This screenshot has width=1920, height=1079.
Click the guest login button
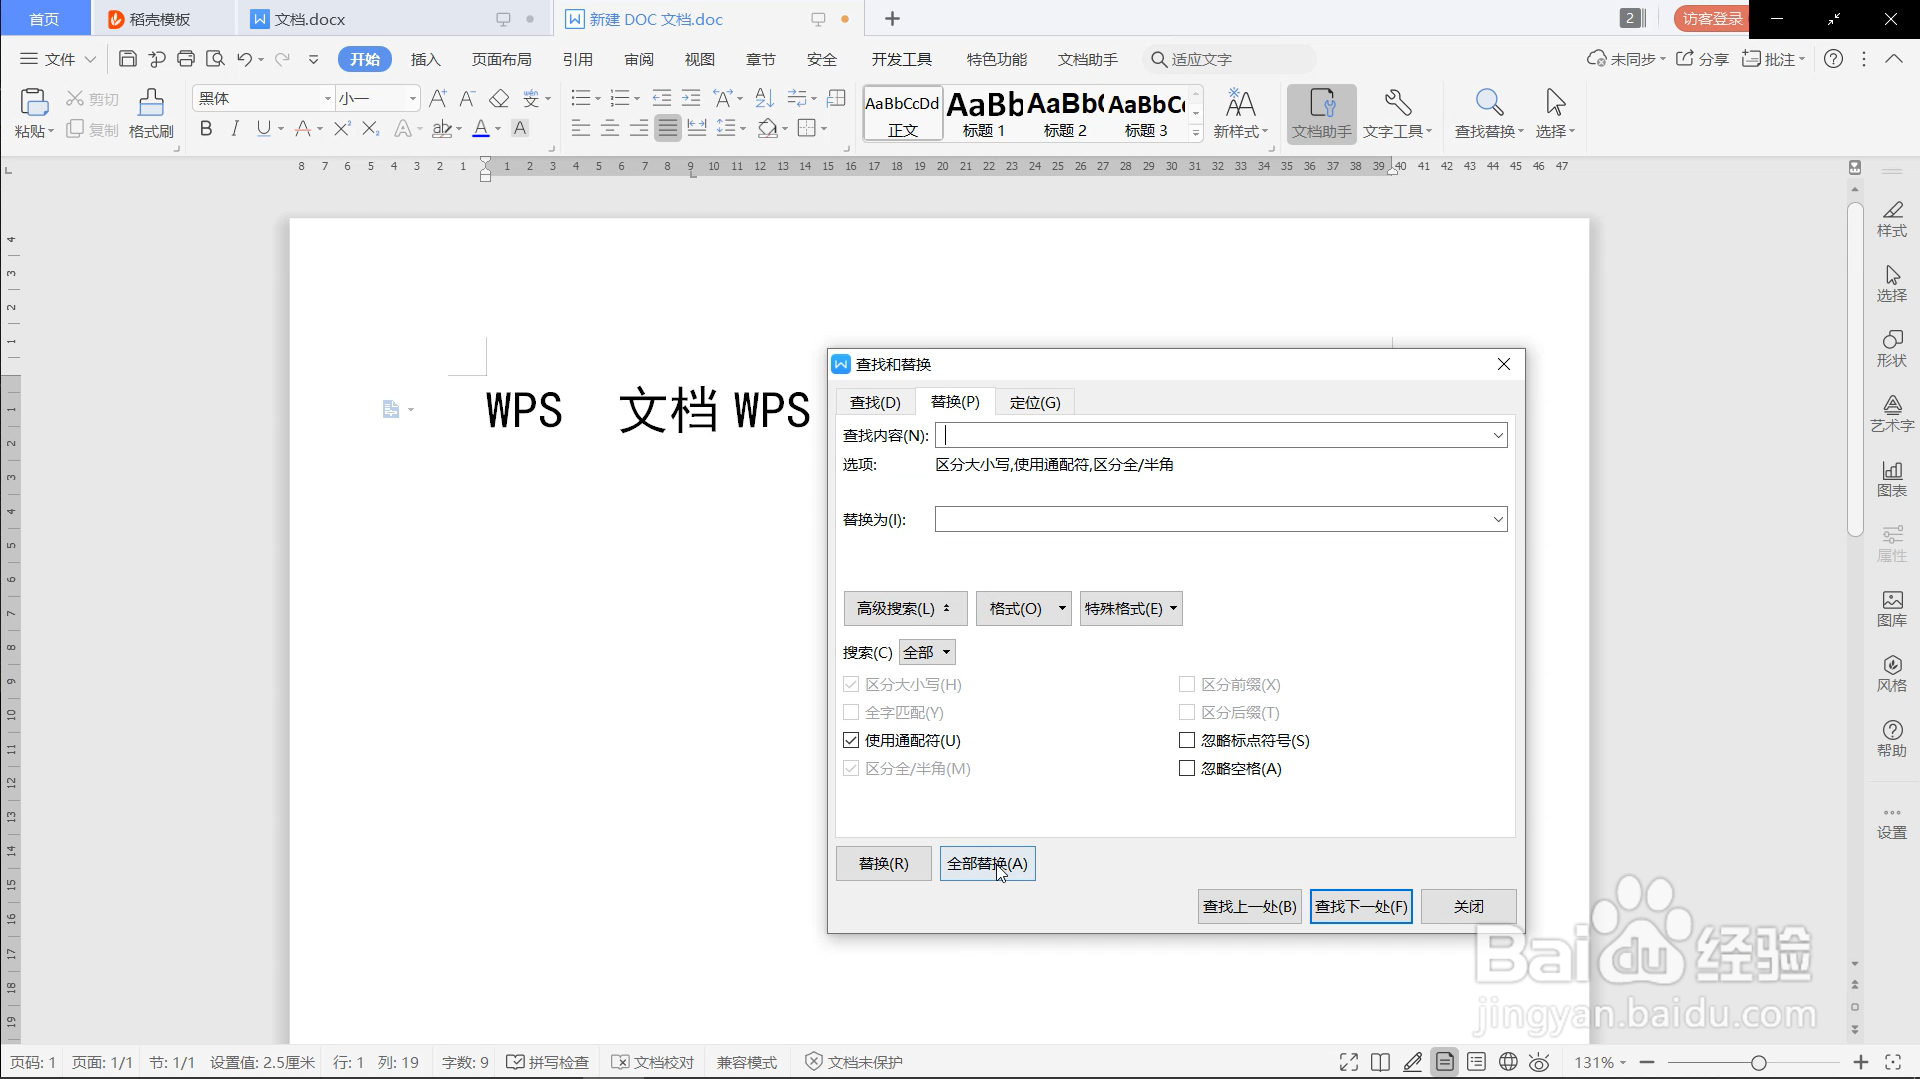pos(1711,18)
